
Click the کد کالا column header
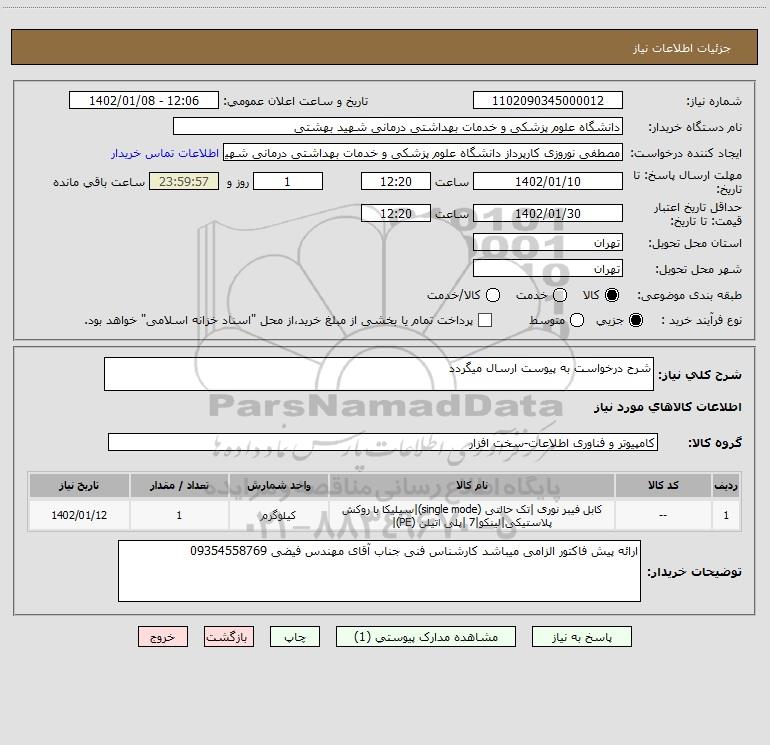663,485
